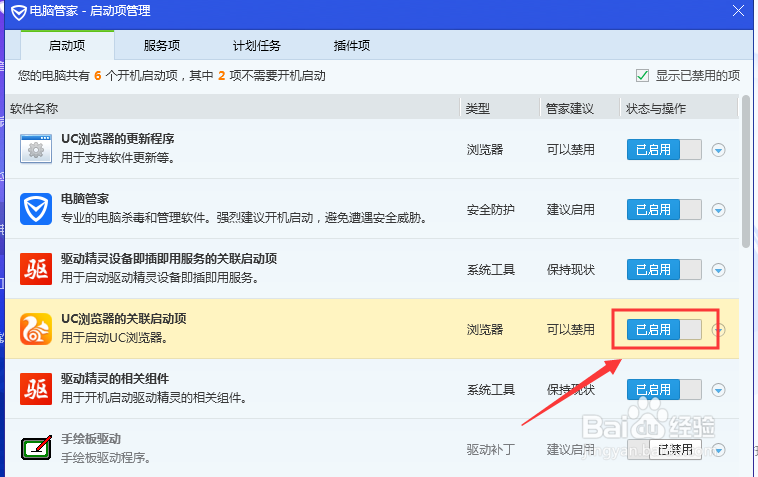
Task: Click 用于启动UC浏览器 description text
Action: (114, 337)
